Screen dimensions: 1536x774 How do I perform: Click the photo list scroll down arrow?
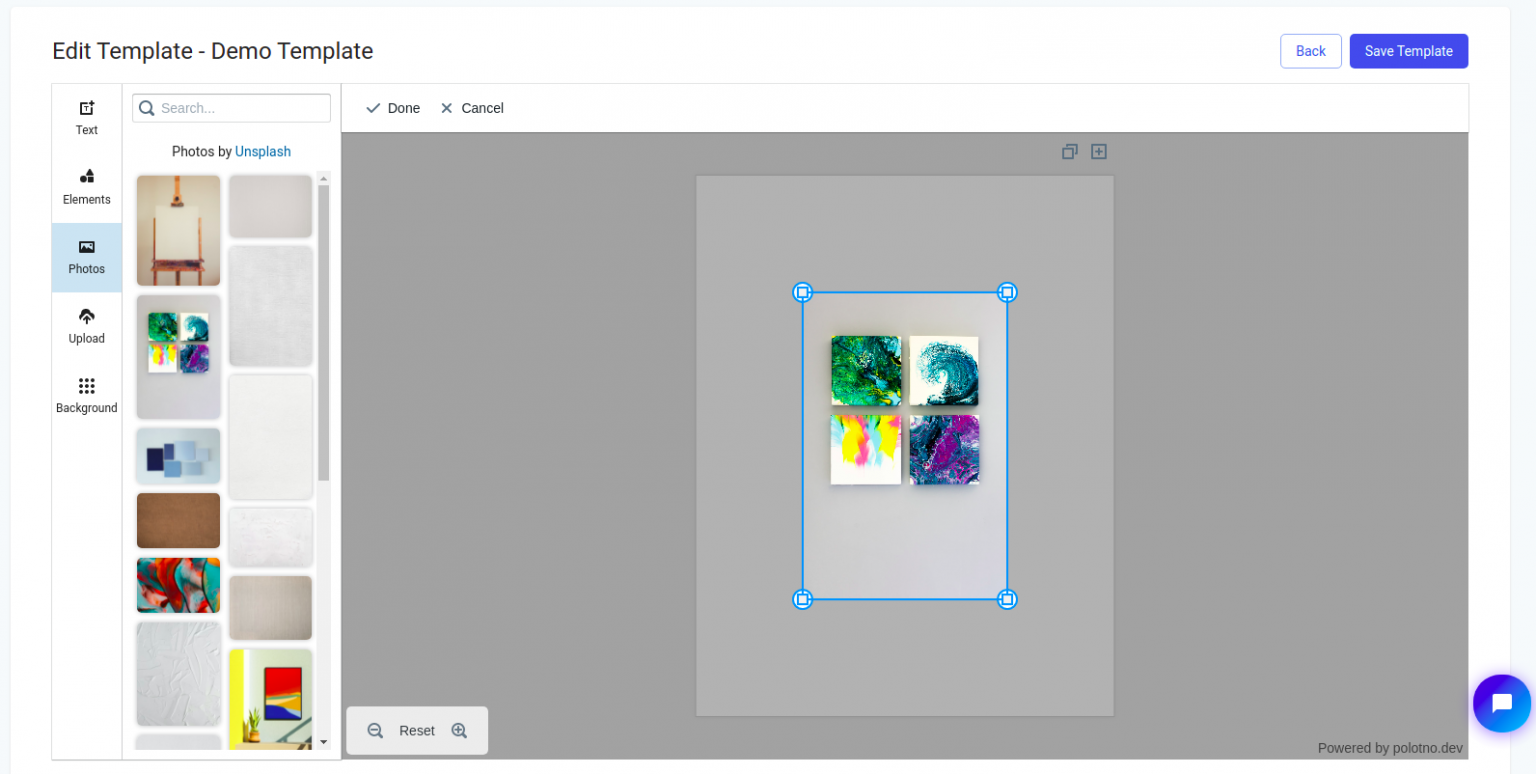pos(323,742)
